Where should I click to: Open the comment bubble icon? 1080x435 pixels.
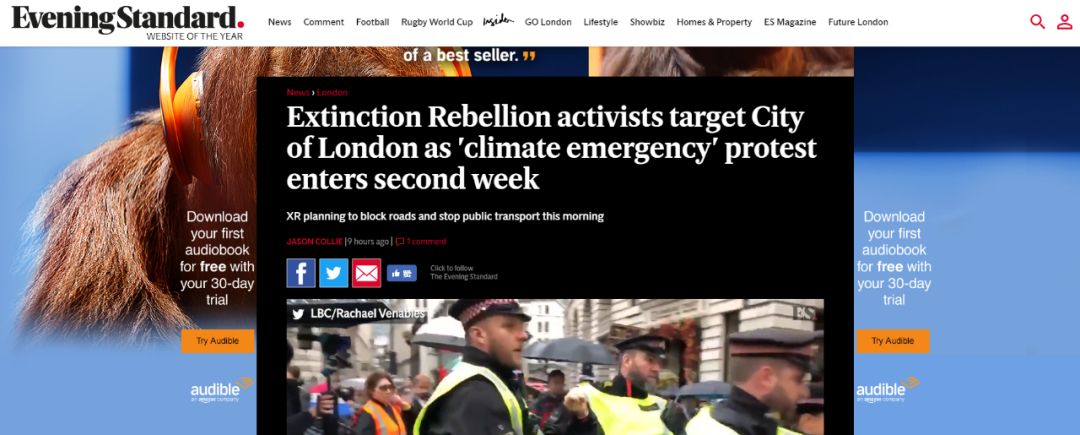click(x=399, y=242)
